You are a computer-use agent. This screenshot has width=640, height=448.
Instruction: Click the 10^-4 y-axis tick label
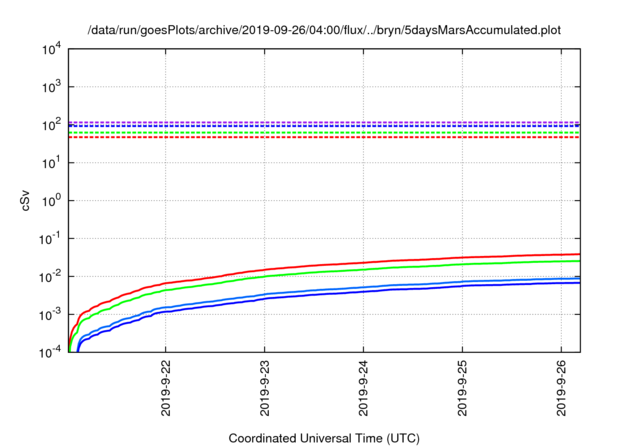50,352
